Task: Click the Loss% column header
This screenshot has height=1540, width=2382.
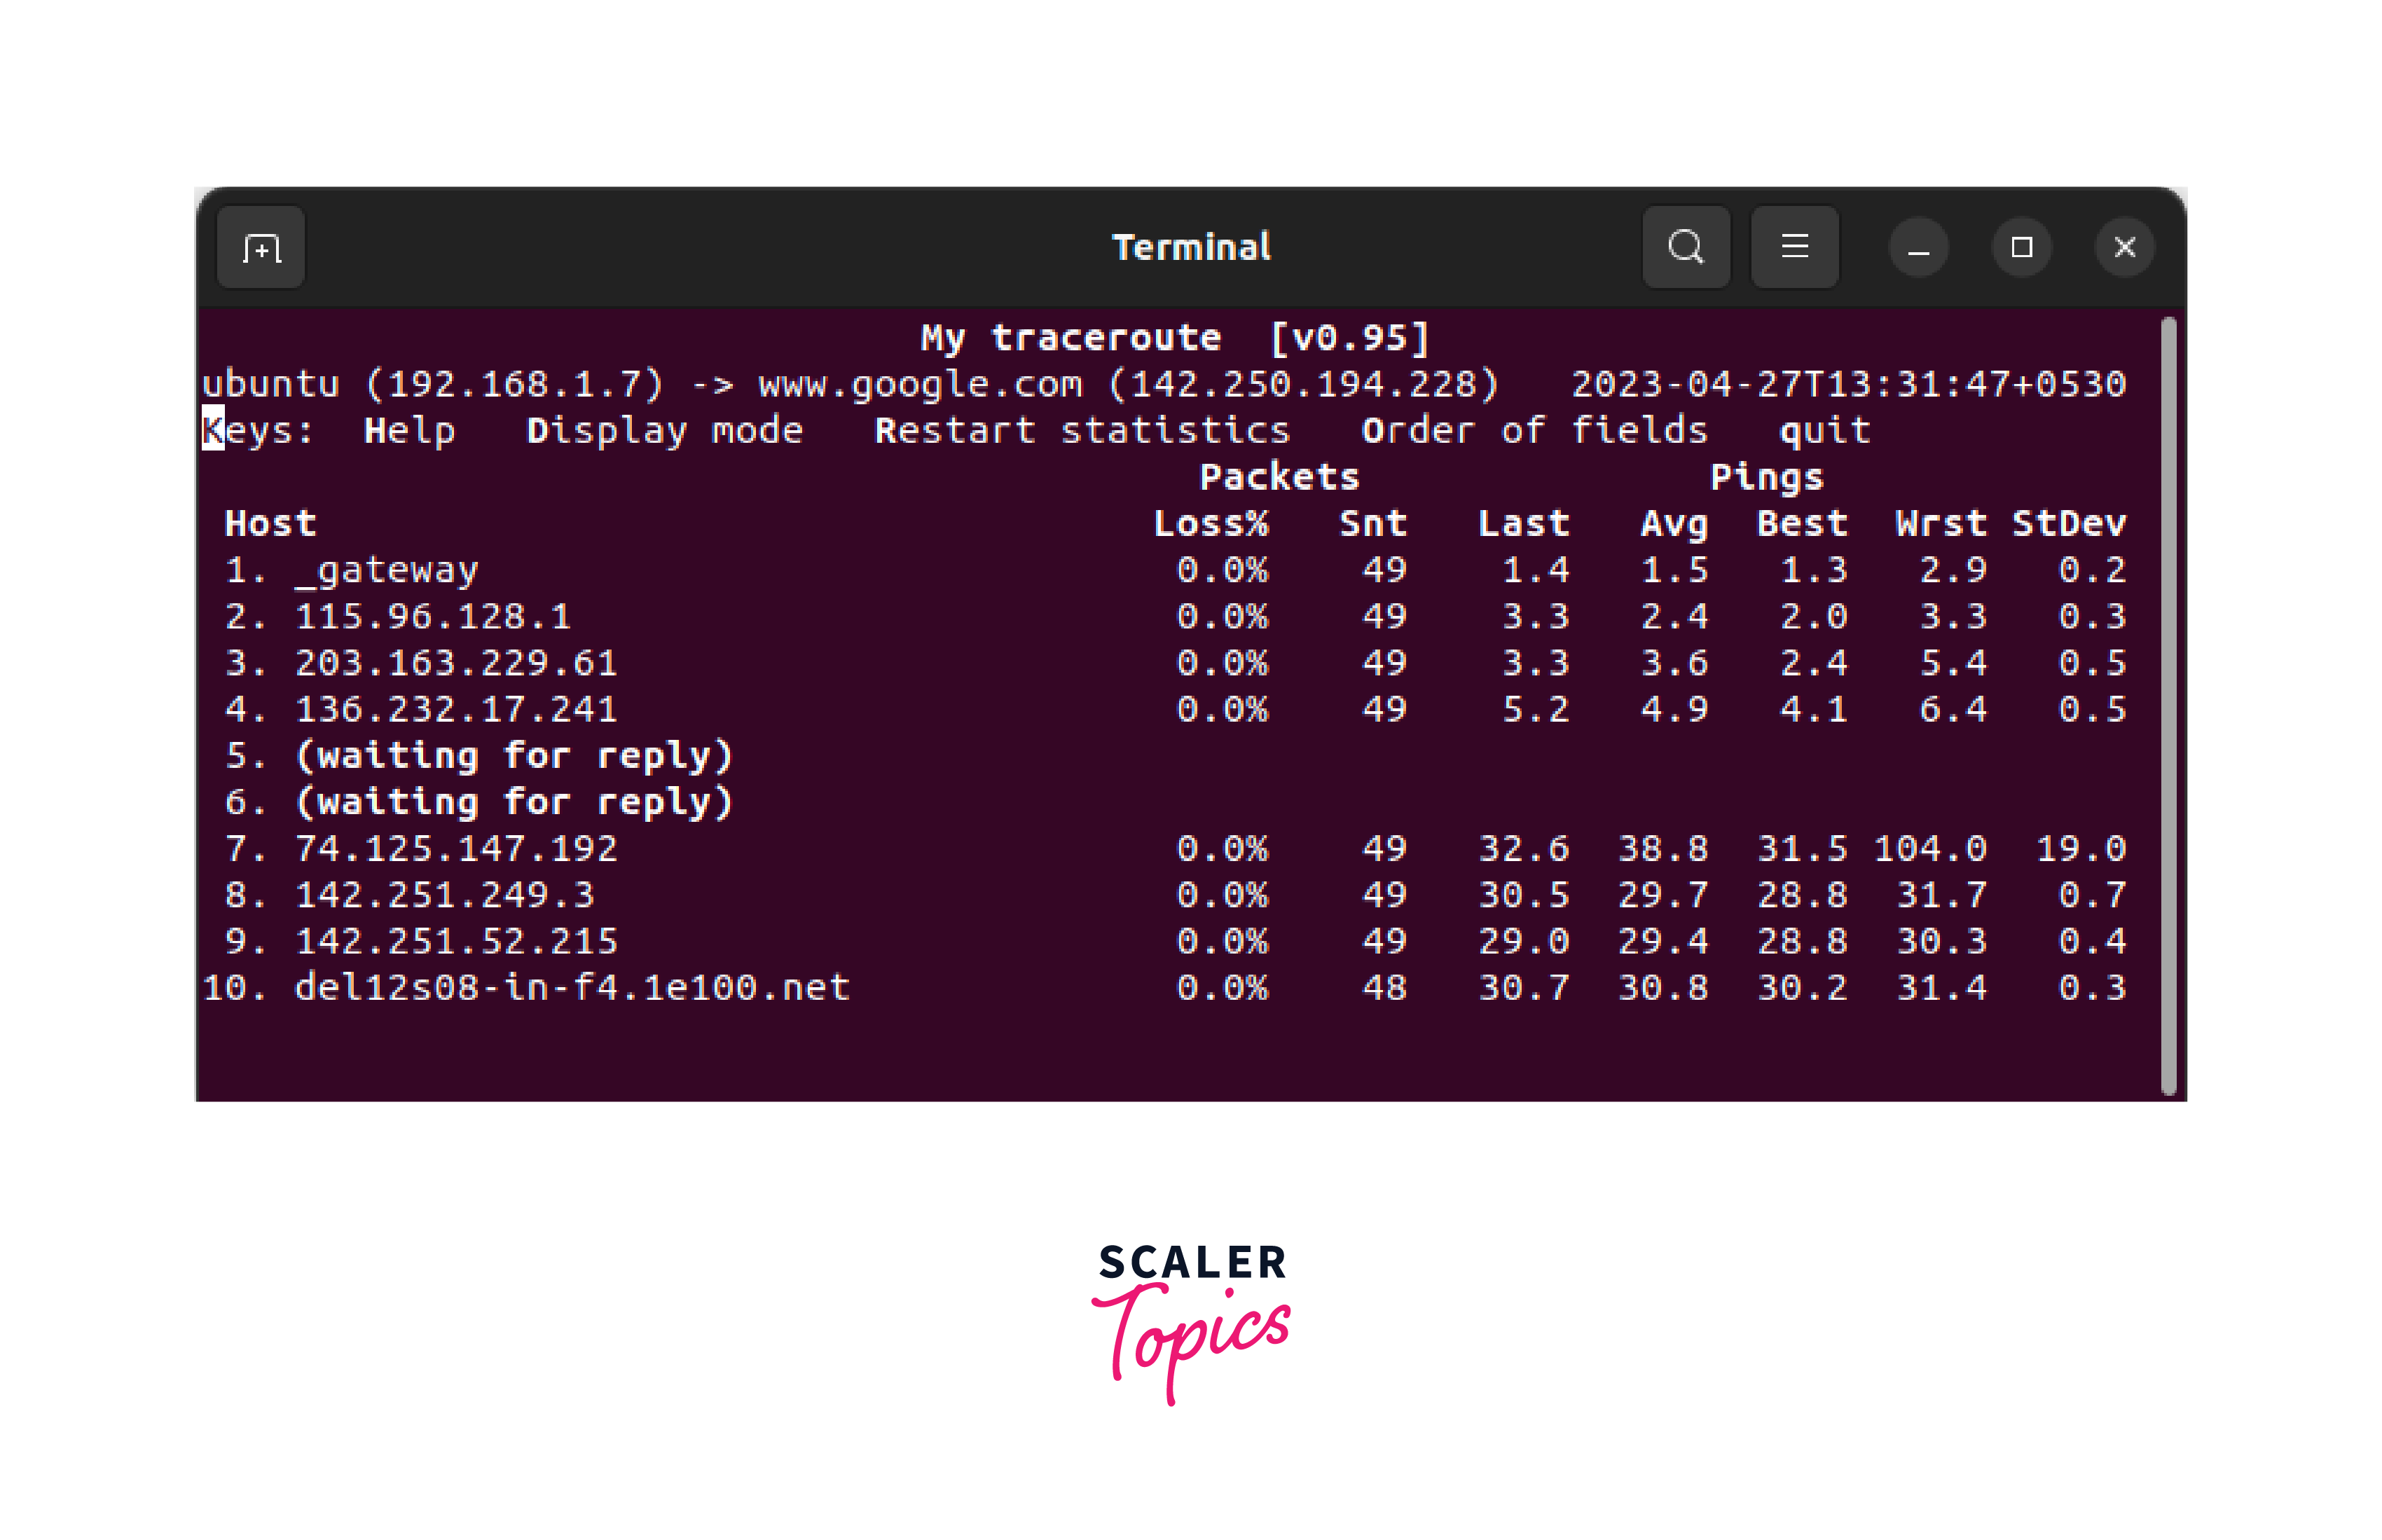Action: tap(1210, 524)
